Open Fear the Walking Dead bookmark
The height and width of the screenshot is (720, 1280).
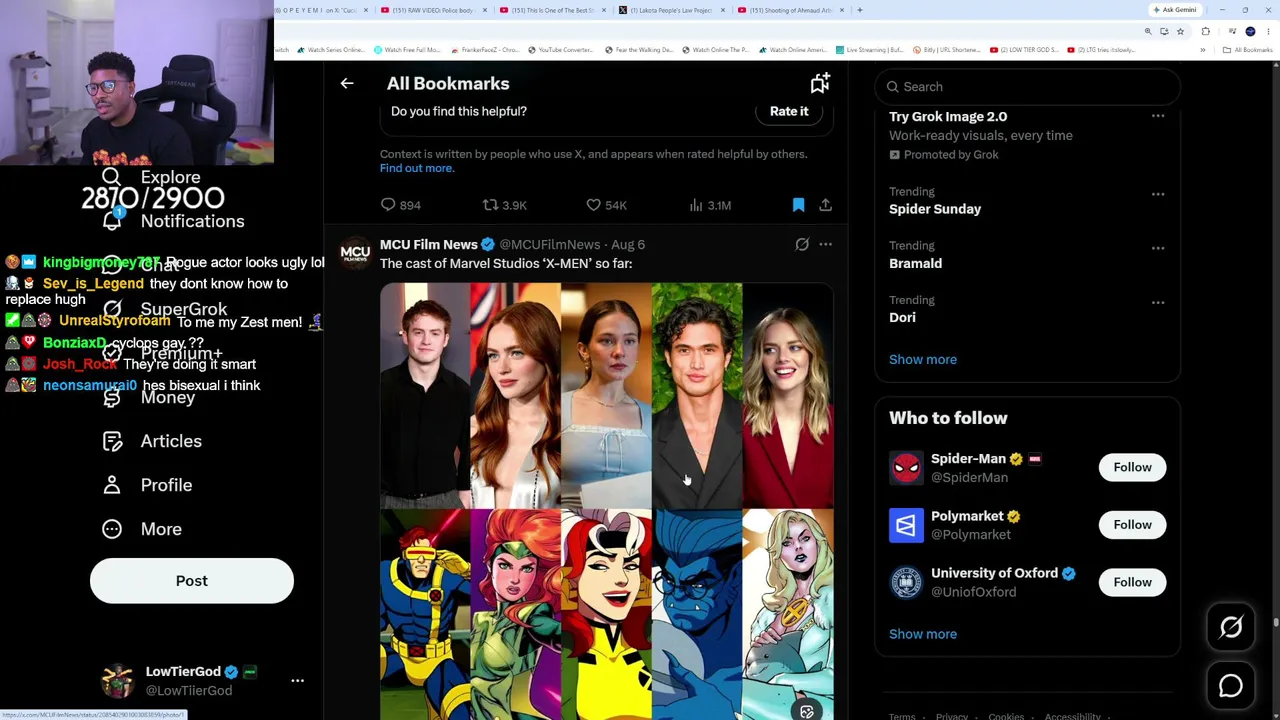[638, 50]
